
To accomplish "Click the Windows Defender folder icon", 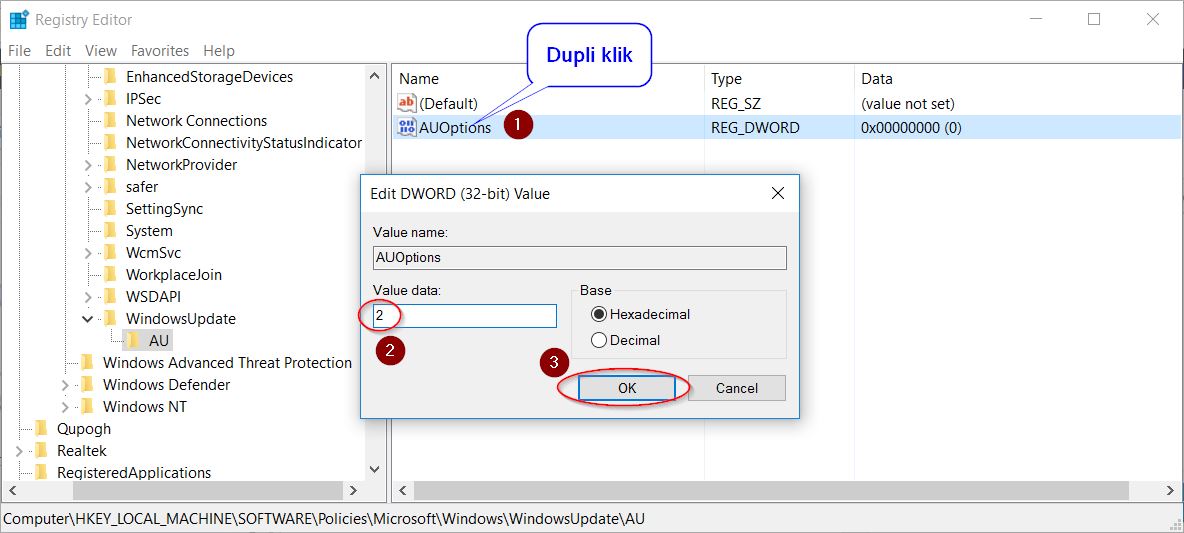I will pos(88,384).
